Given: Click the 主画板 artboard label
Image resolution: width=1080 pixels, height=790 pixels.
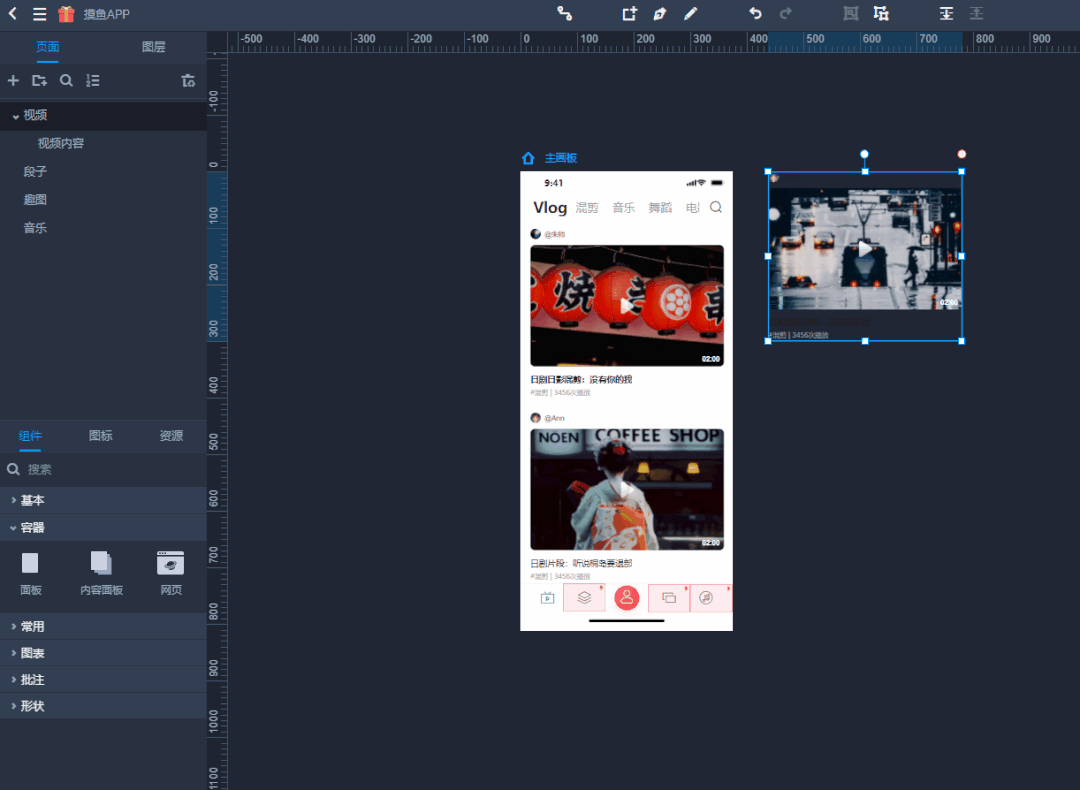Looking at the screenshot, I should (x=561, y=158).
